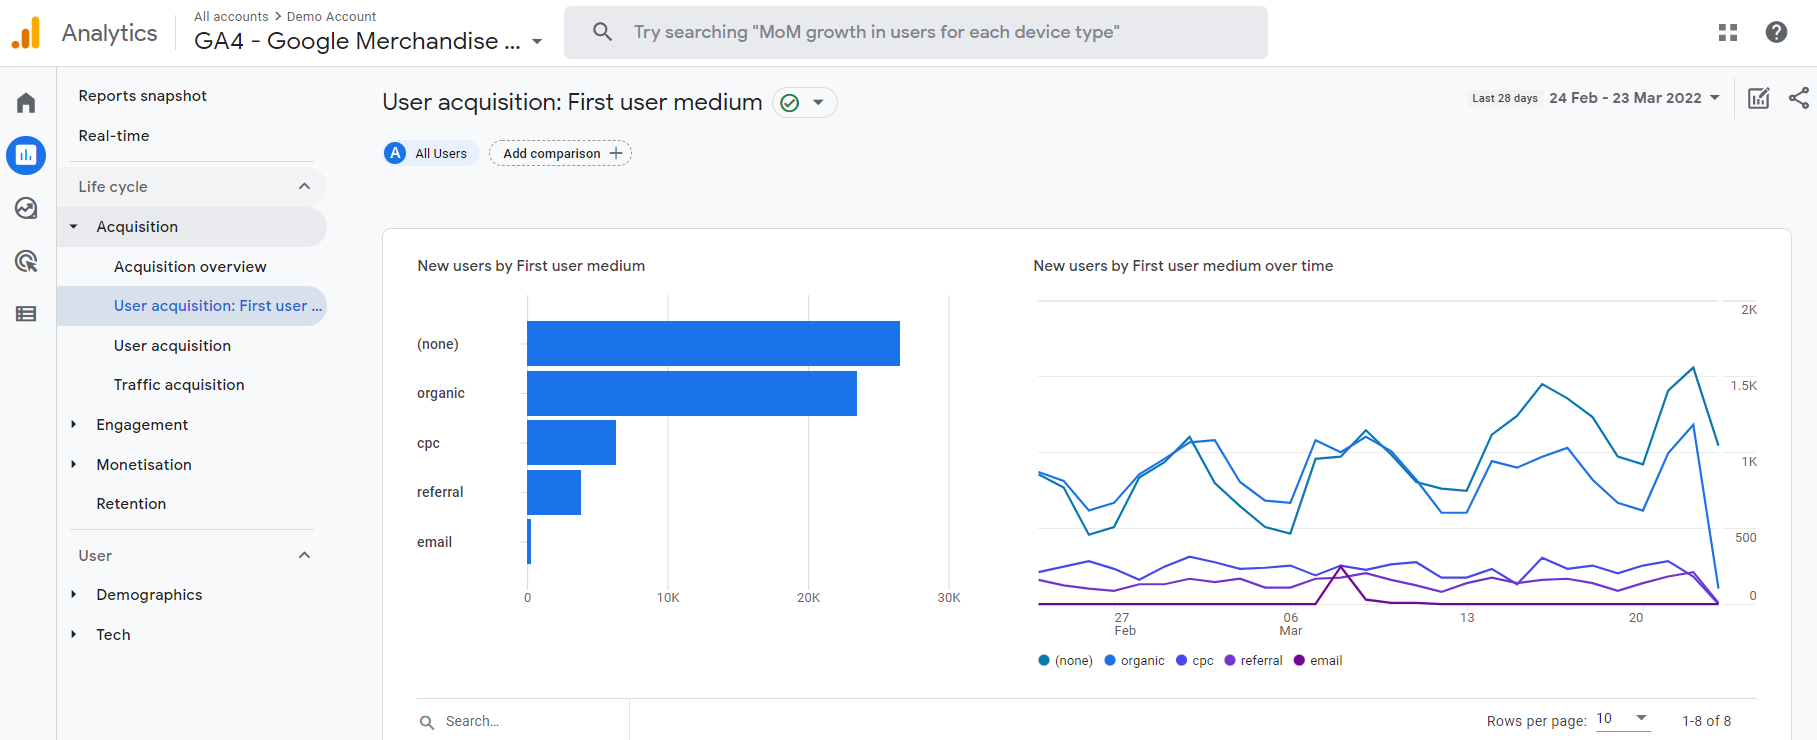Click the Add comparison button
Screen dimensions: 1817x740
pyautogui.click(x=560, y=153)
